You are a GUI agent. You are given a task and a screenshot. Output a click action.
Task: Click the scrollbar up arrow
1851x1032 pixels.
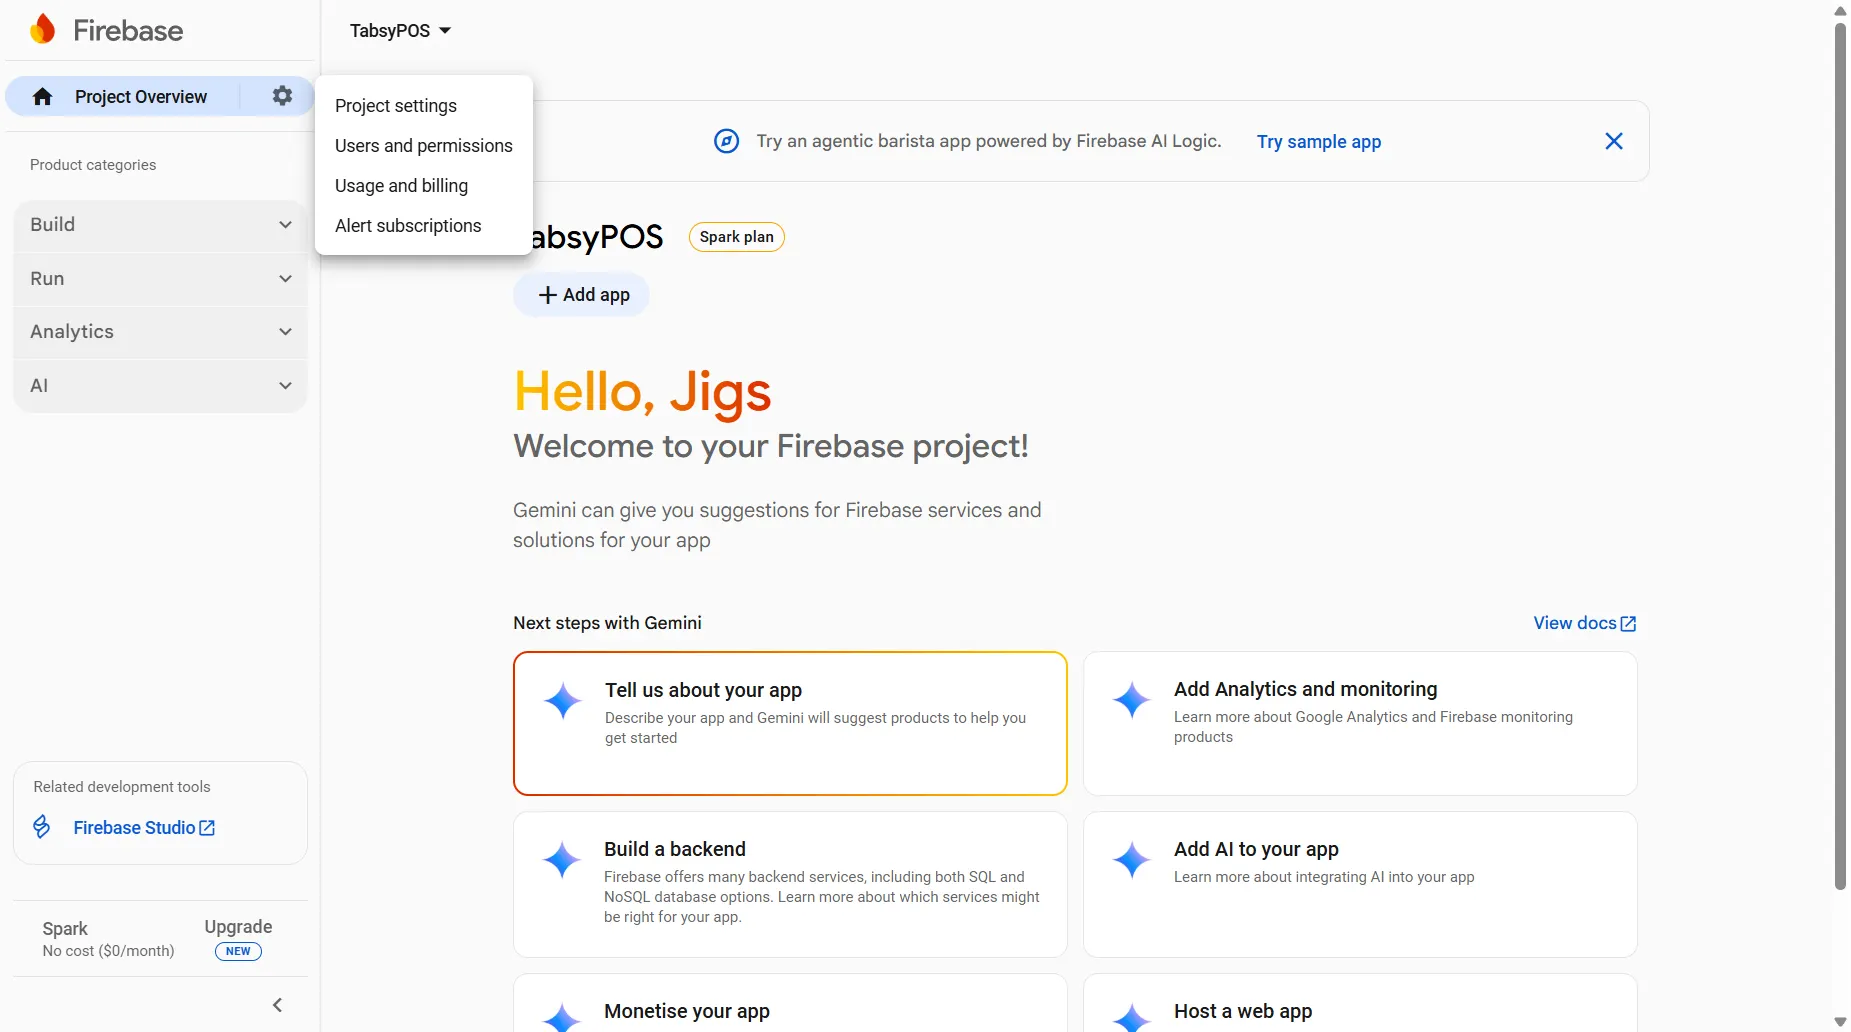point(1840,11)
